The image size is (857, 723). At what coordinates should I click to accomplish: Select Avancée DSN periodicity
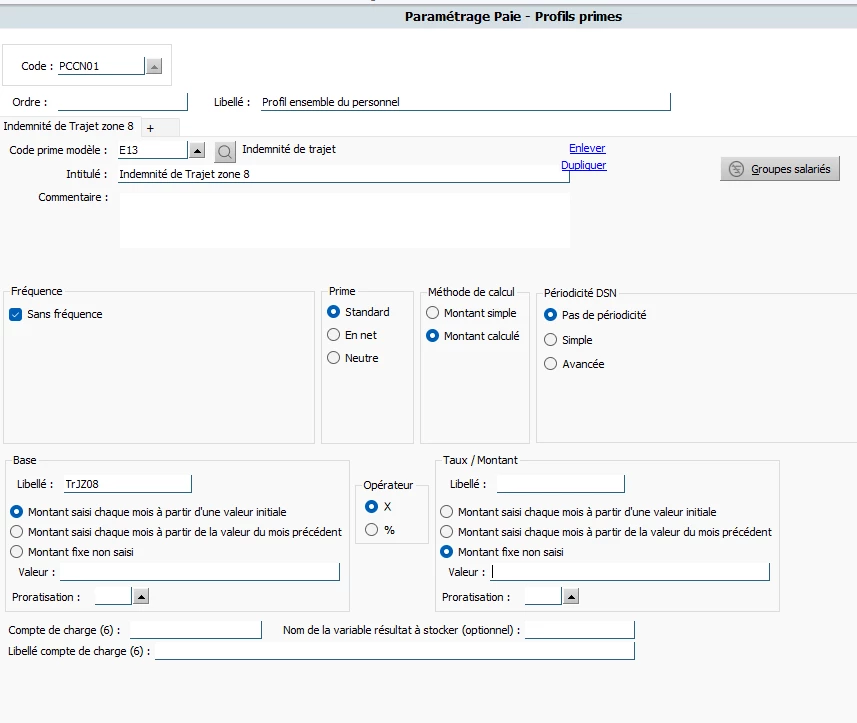[550, 364]
